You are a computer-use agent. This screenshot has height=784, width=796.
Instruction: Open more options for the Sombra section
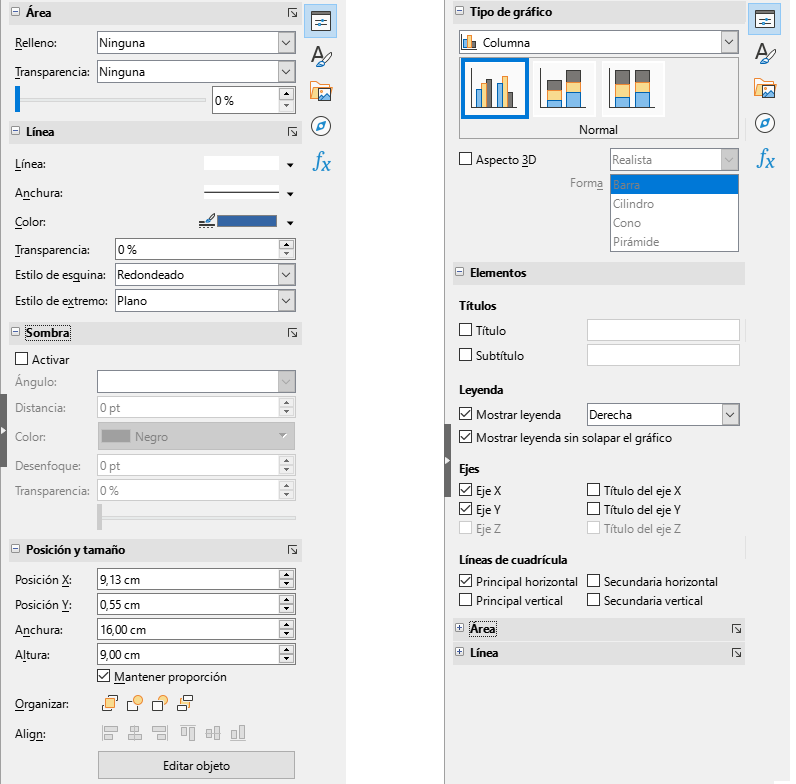pos(292,333)
